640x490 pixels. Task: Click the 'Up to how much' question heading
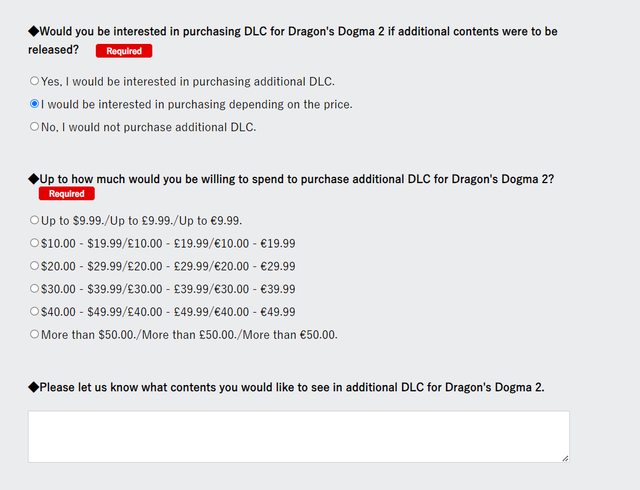click(296, 179)
